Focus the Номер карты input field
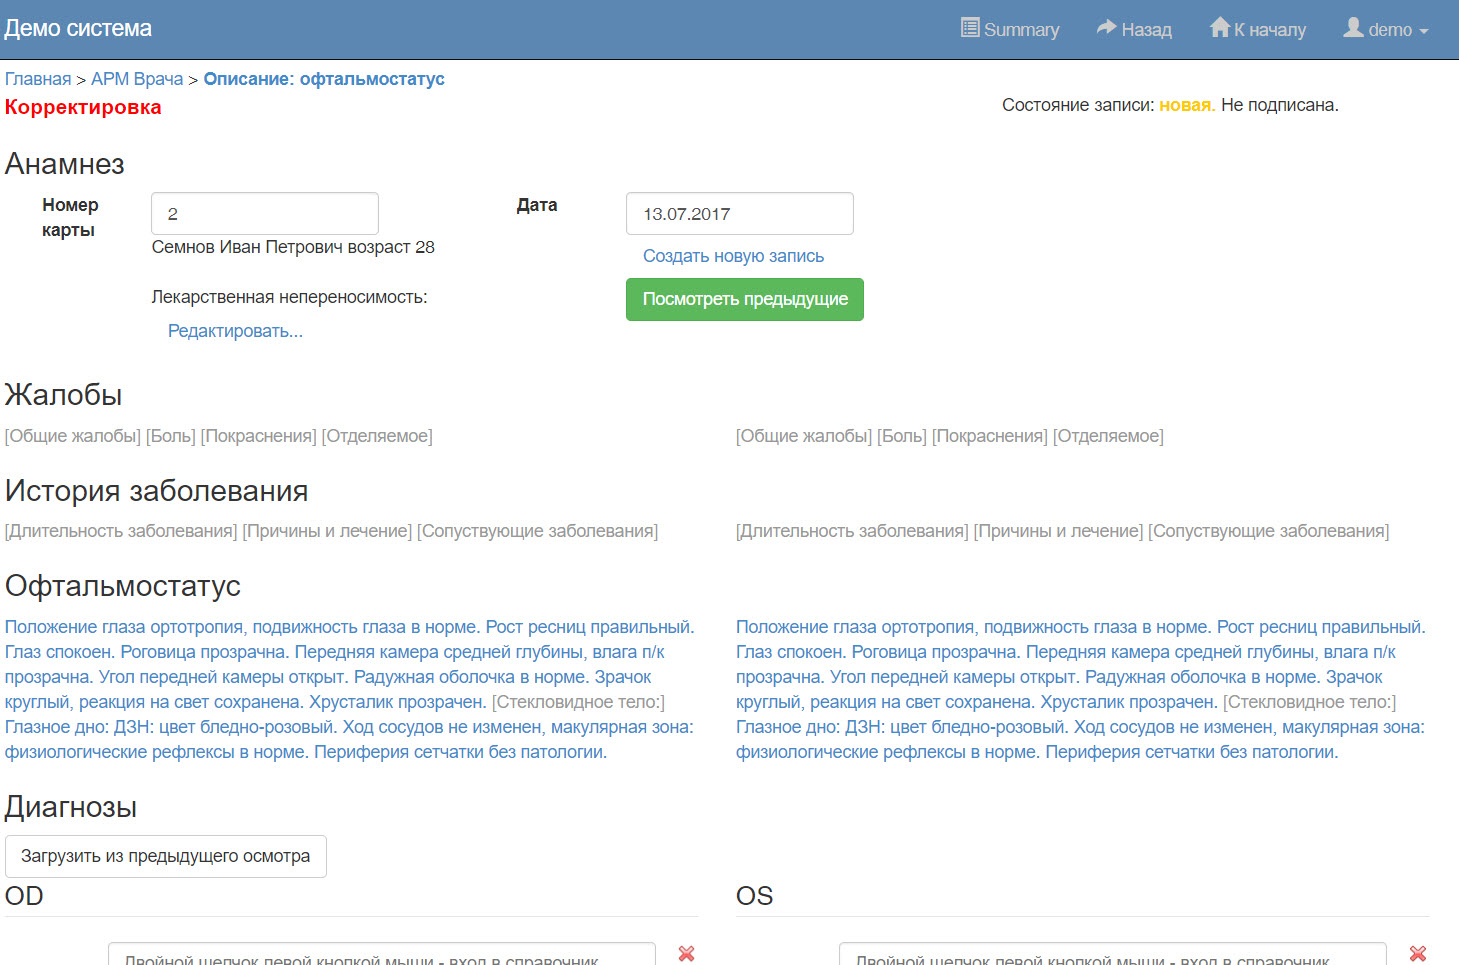Viewport: 1459px width, 965px height. click(x=265, y=214)
